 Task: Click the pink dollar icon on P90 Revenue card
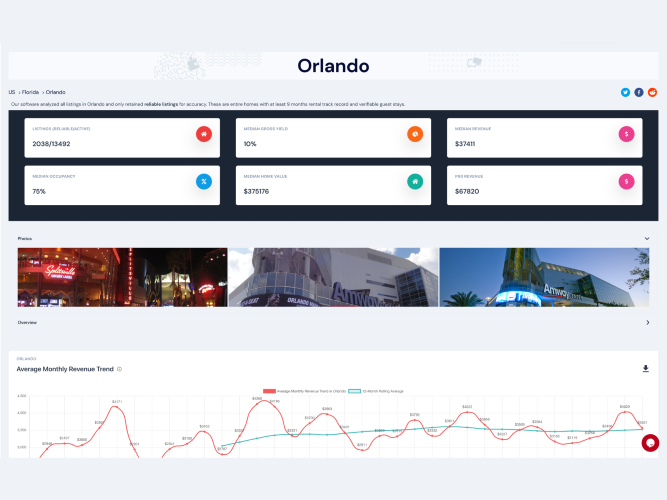point(626,182)
